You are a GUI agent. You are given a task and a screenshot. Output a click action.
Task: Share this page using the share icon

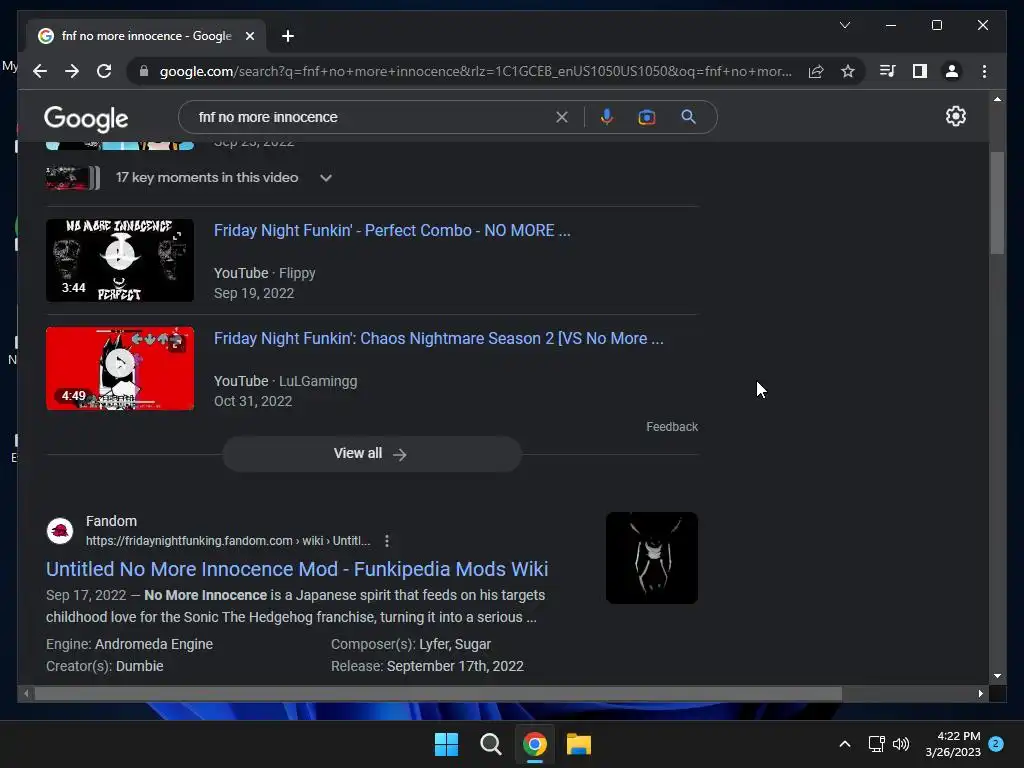(816, 71)
